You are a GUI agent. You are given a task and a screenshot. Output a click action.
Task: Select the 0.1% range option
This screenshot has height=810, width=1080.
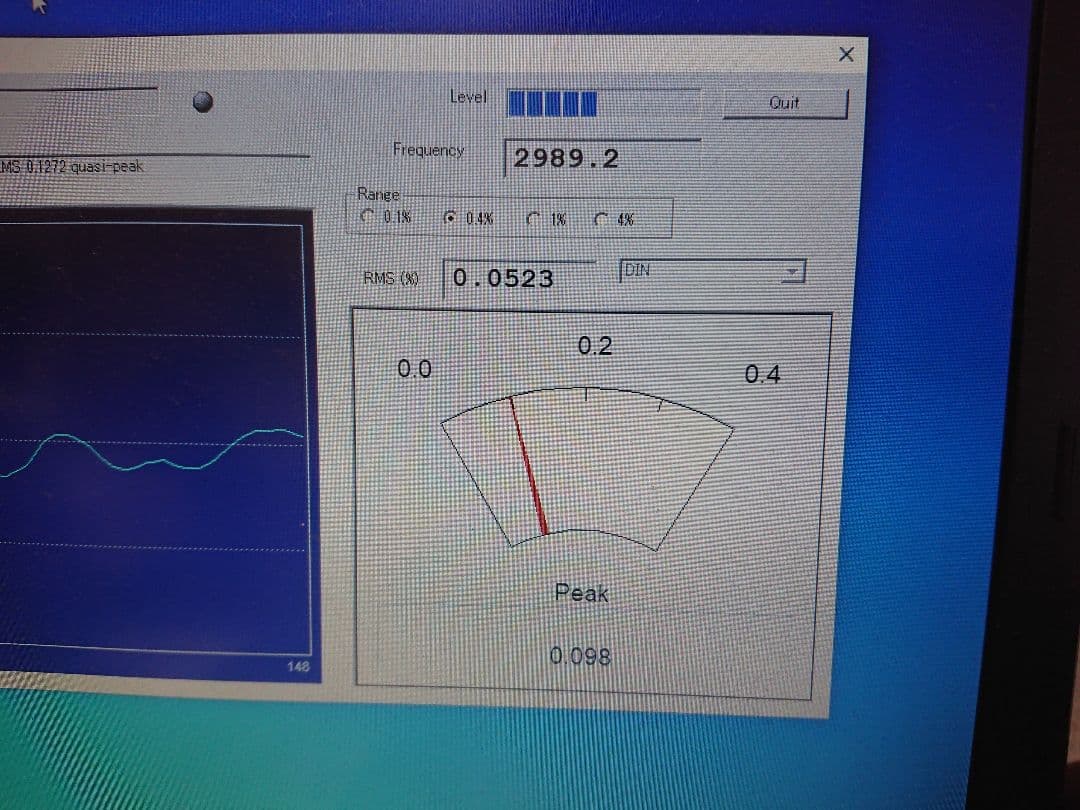369,216
